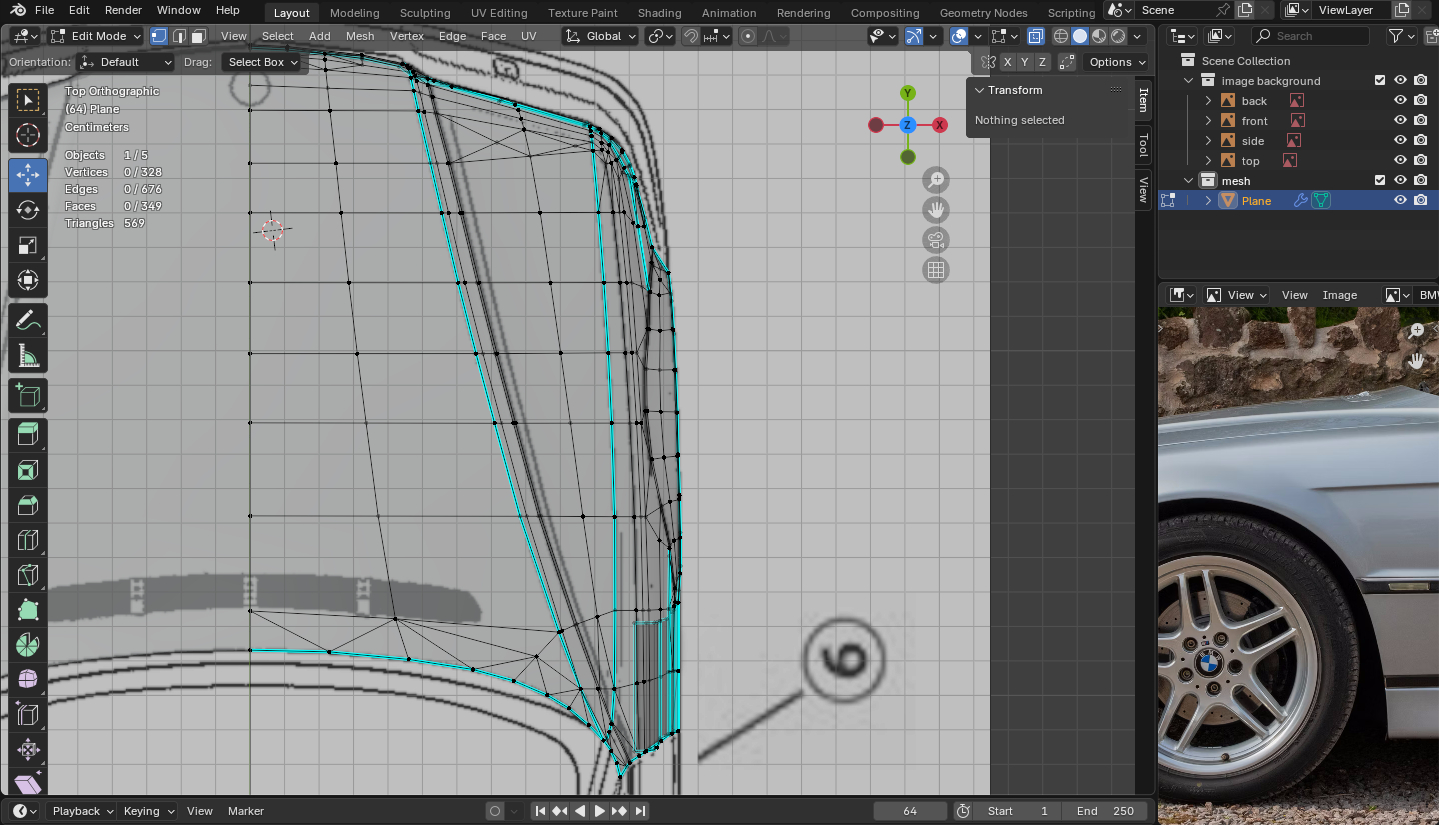Expand the side image tree item
The width and height of the screenshot is (1439, 825).
click(1208, 141)
